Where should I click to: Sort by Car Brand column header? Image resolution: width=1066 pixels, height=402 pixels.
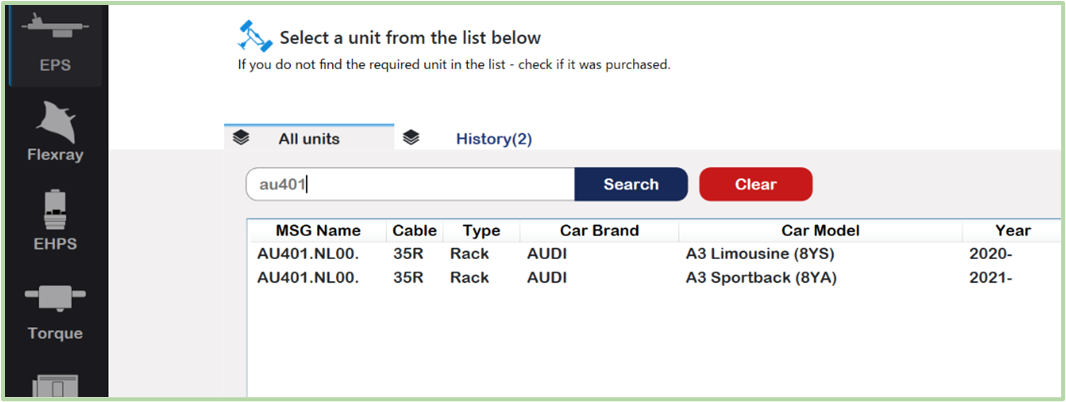tap(599, 230)
